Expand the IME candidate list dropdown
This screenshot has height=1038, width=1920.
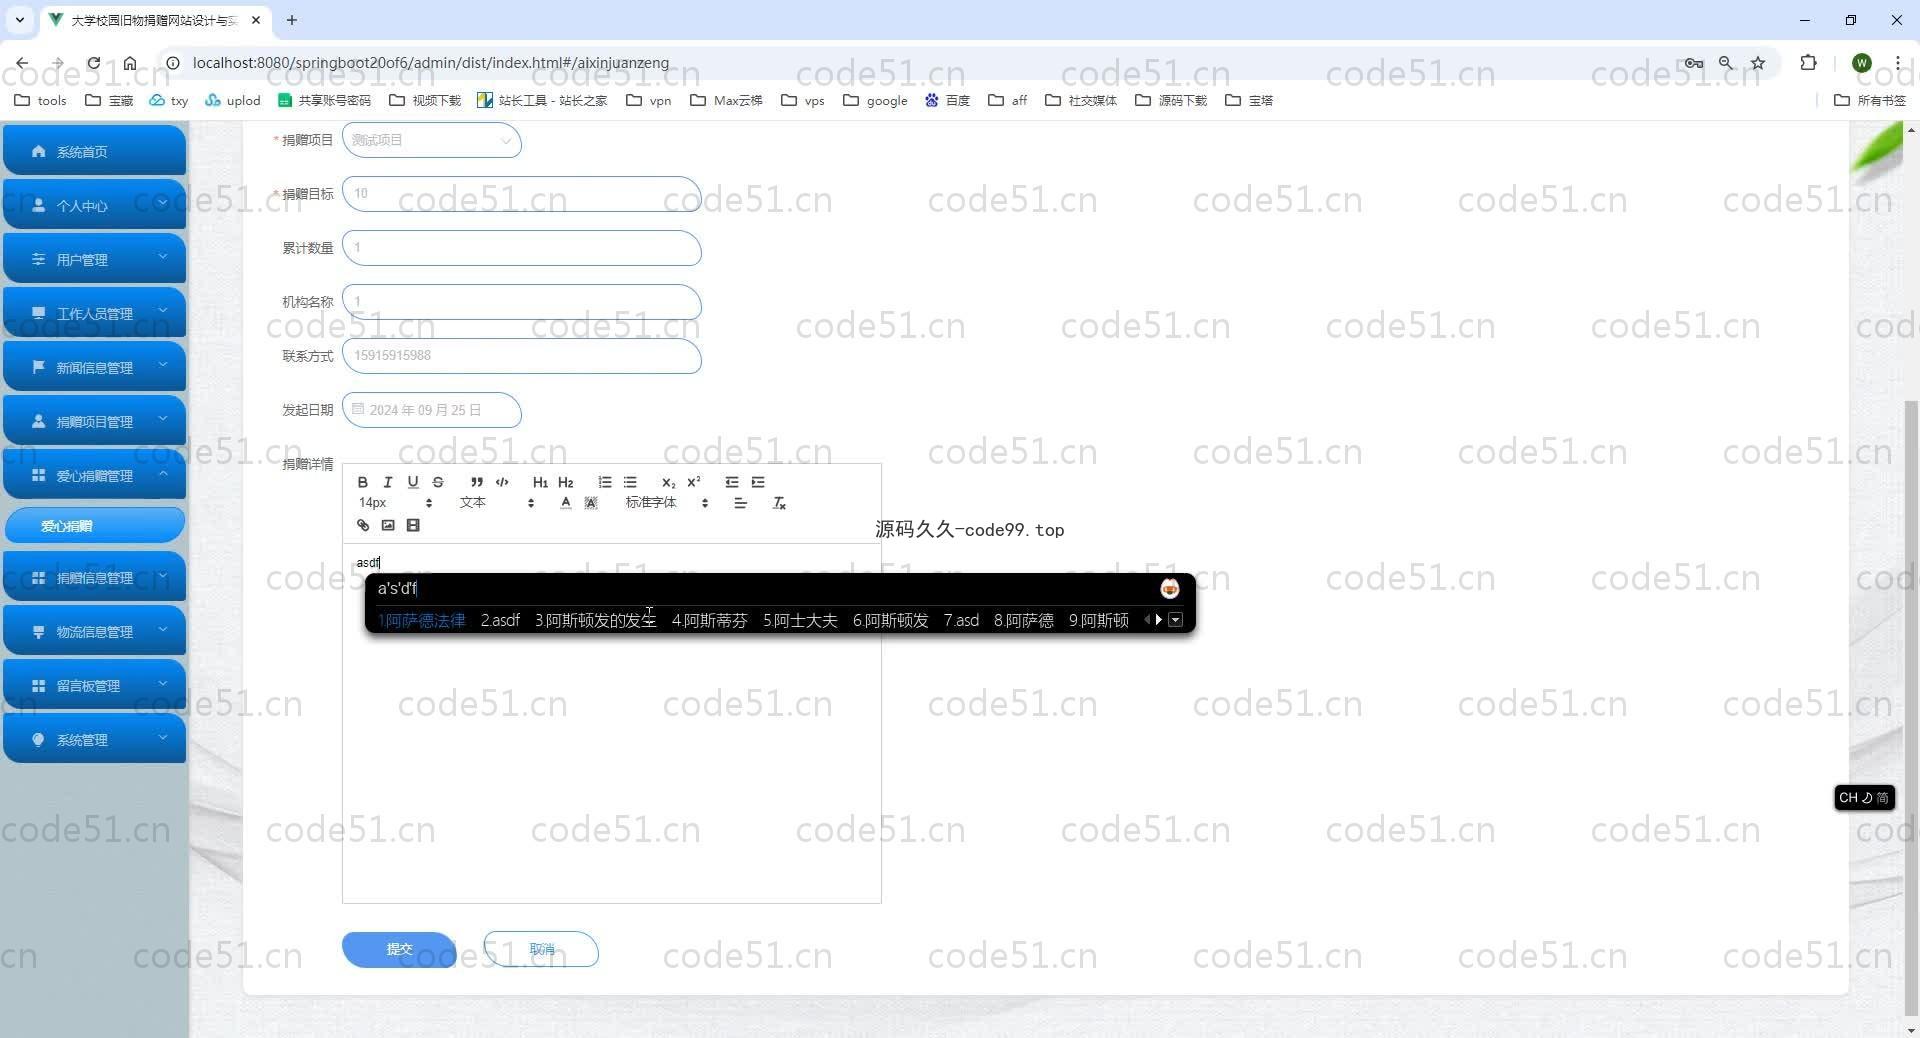click(x=1176, y=620)
